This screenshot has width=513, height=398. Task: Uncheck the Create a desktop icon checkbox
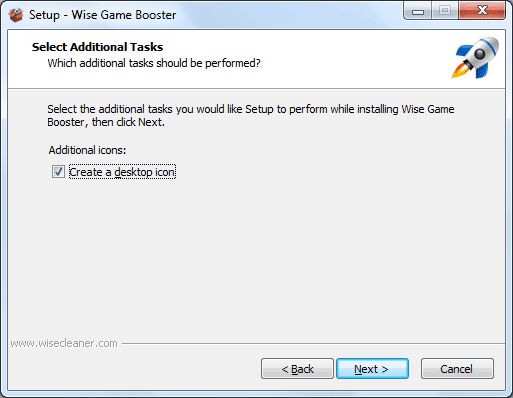58,172
